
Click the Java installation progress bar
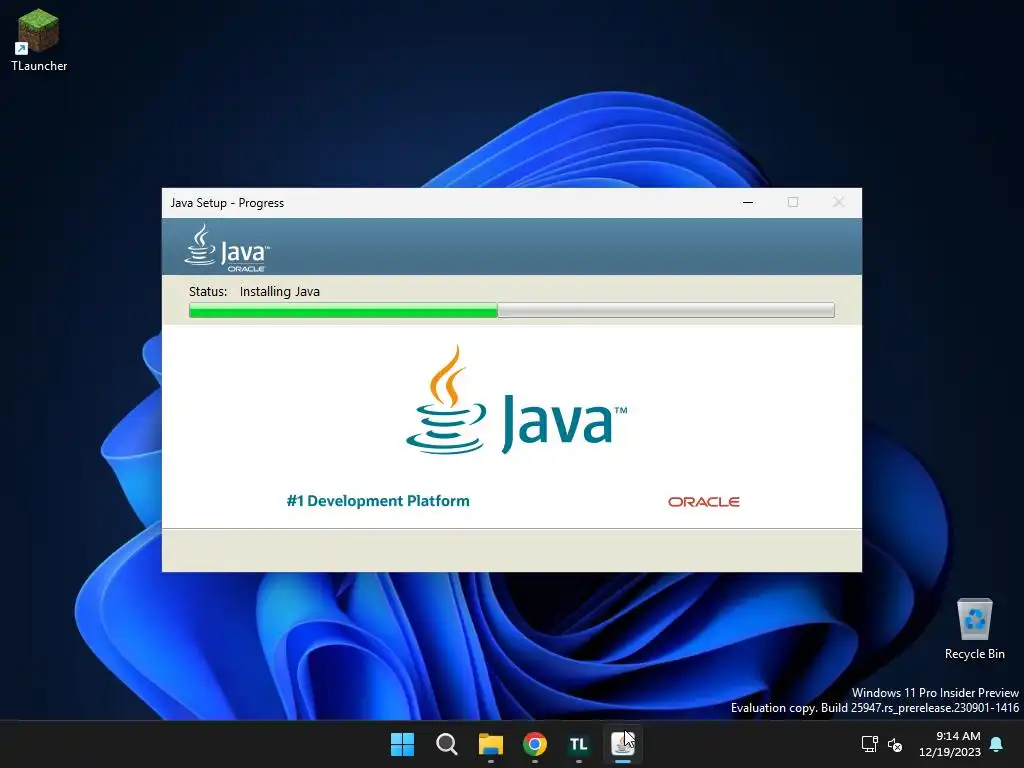511,310
